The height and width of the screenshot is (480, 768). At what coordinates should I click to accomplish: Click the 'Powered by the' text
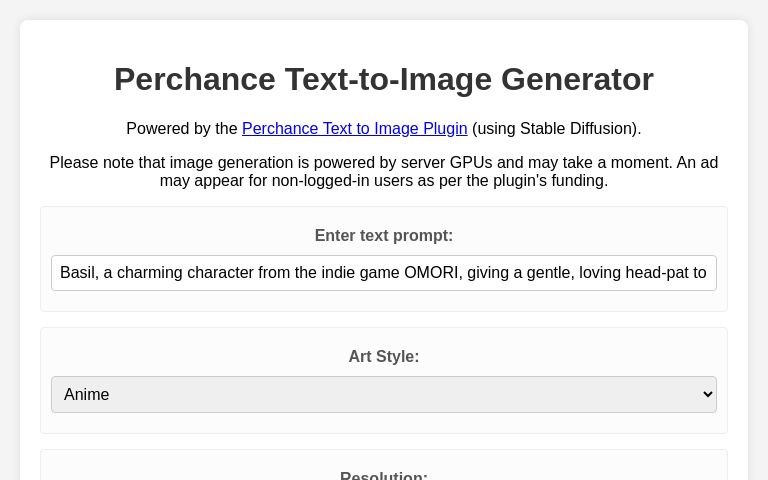[182, 129]
